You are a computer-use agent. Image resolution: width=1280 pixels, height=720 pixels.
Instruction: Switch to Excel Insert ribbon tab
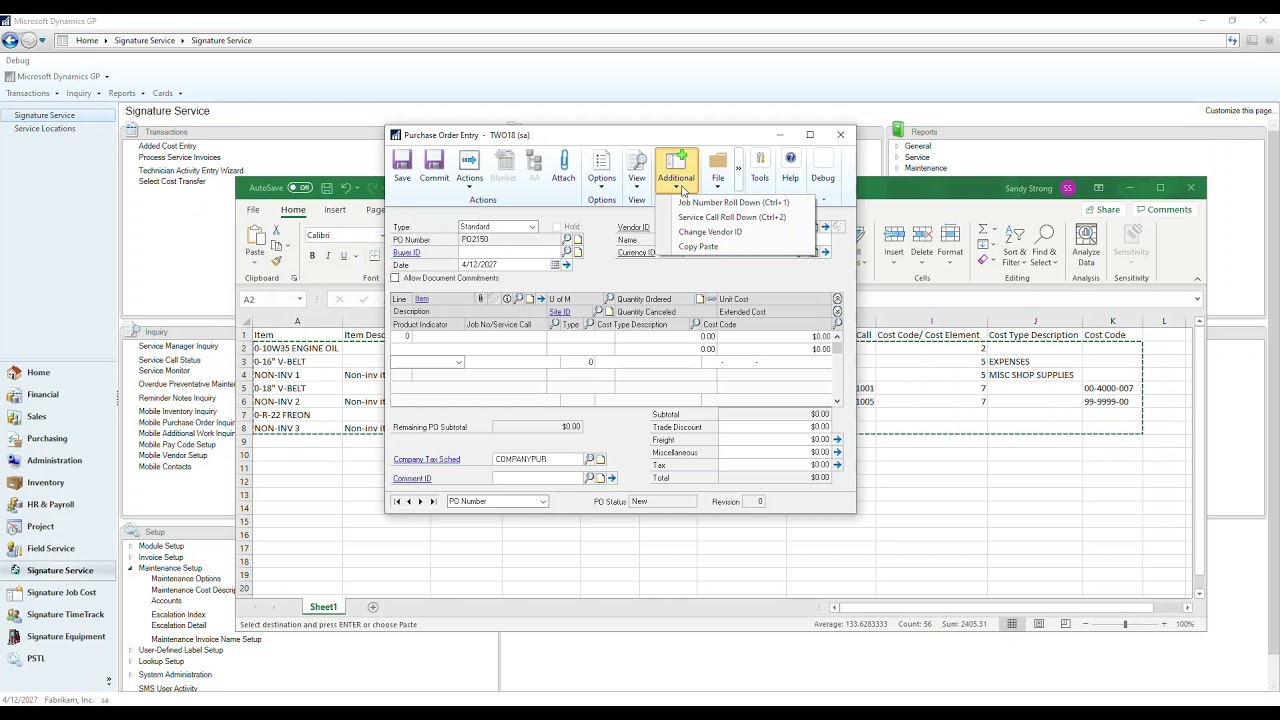coord(335,210)
